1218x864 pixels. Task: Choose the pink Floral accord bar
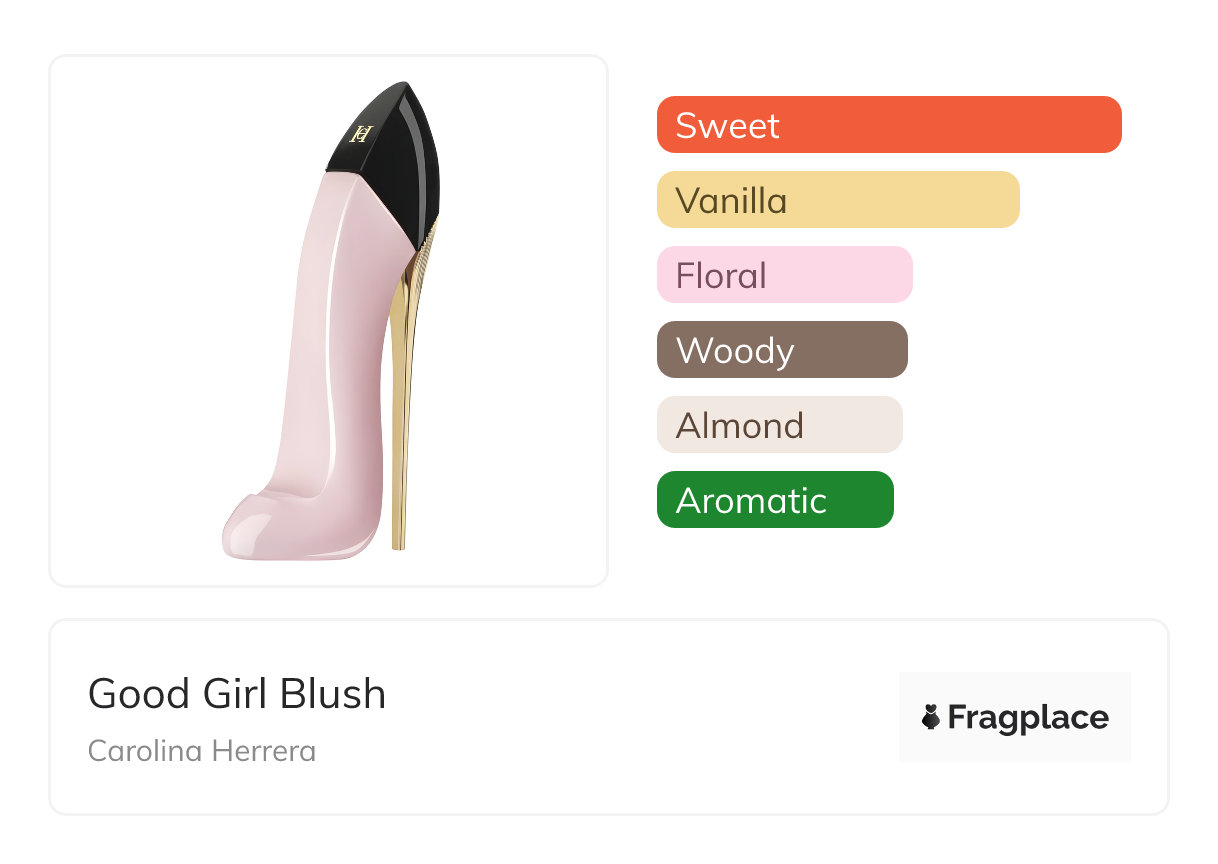coord(784,275)
